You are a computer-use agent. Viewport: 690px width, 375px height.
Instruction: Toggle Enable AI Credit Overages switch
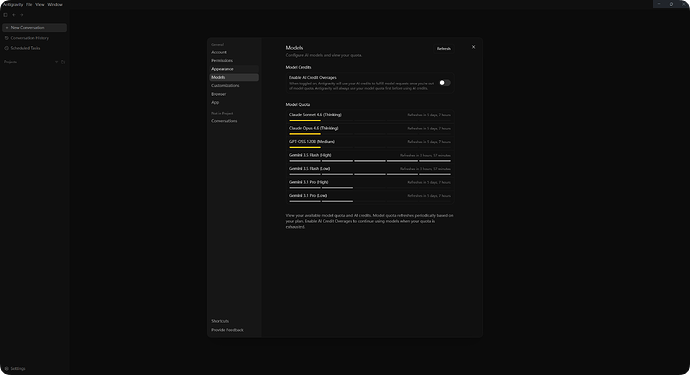pos(444,83)
